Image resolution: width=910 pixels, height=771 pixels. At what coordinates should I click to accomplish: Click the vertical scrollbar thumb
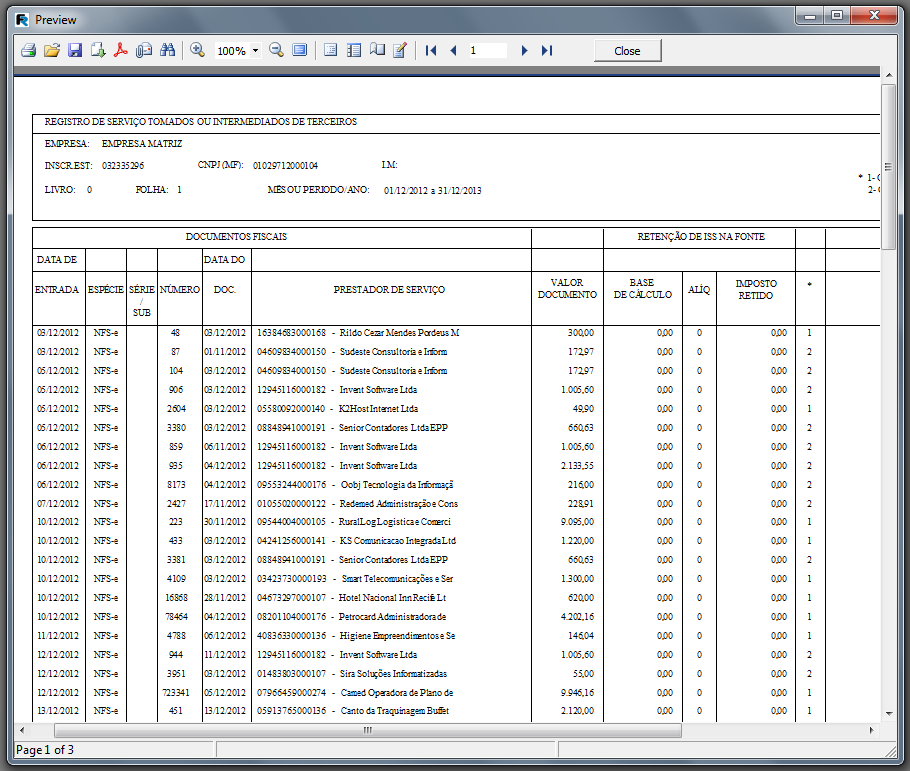[x=889, y=167]
